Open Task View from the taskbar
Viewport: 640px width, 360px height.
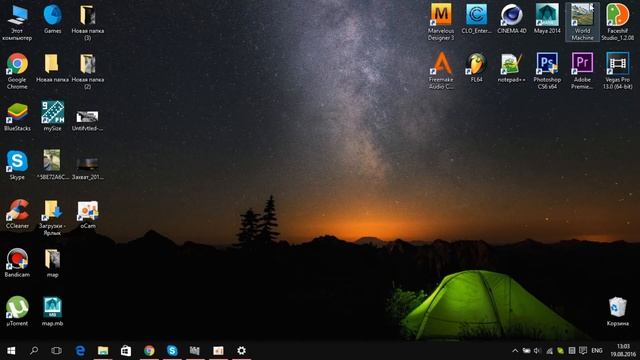[x=56, y=351]
